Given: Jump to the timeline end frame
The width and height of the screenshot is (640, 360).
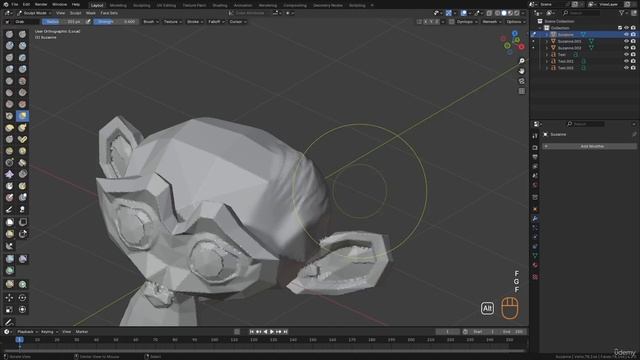Looking at the screenshot, I should point(286,332).
